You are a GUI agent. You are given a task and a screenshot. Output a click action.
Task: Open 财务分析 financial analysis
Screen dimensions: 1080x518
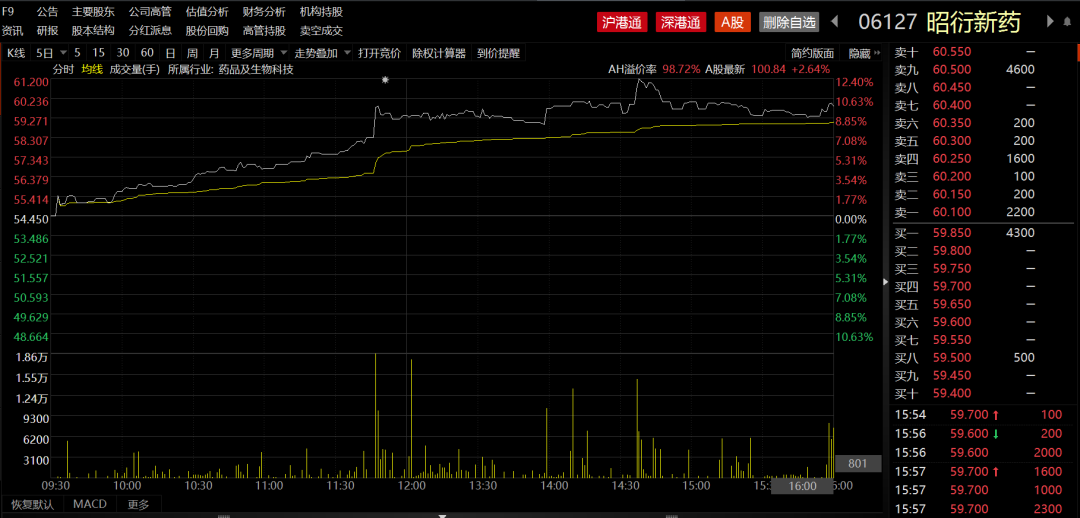[264, 12]
